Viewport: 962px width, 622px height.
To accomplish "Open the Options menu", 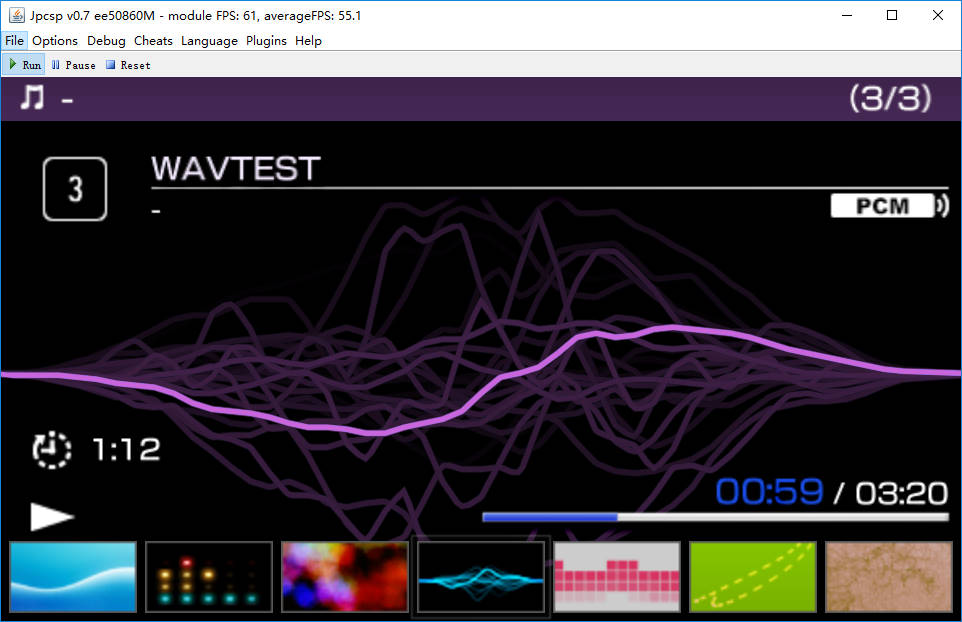I will (54, 41).
